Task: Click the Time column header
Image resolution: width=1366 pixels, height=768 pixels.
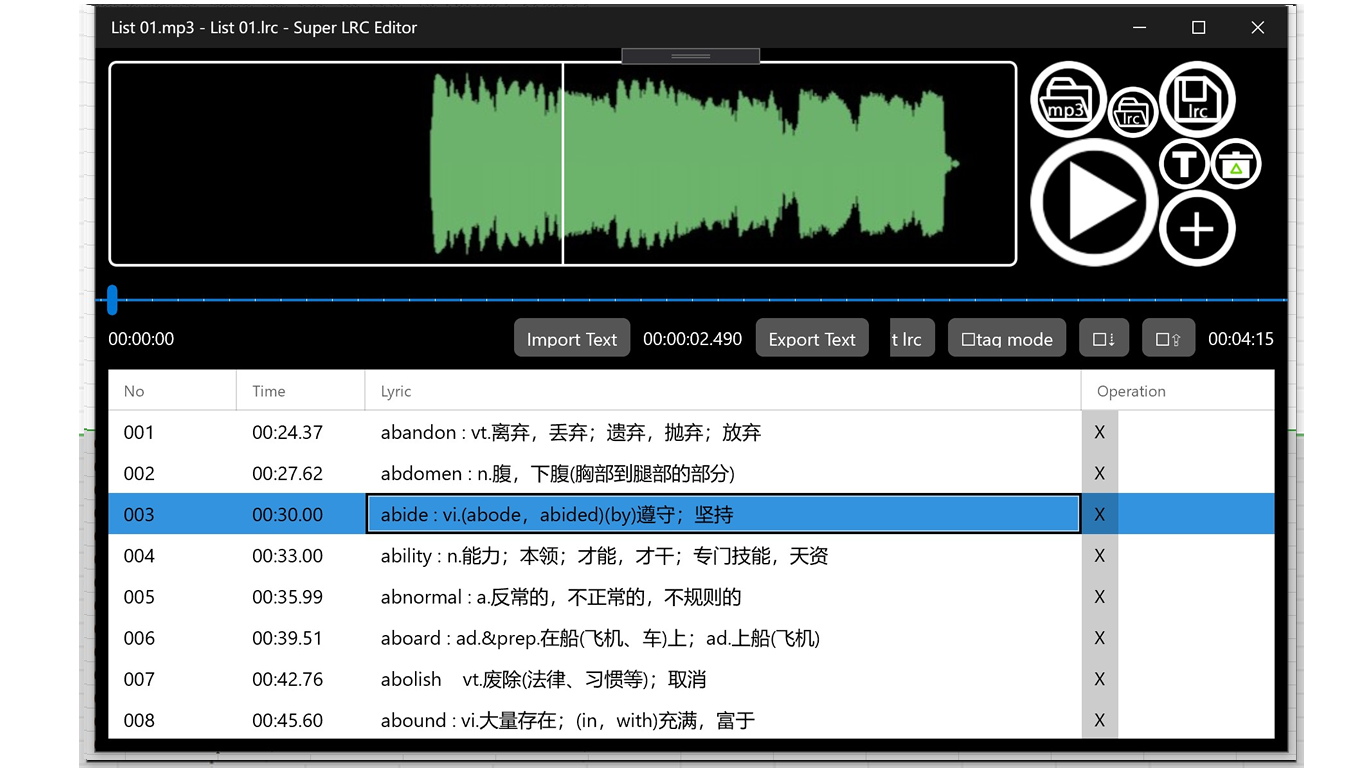Action: point(268,391)
